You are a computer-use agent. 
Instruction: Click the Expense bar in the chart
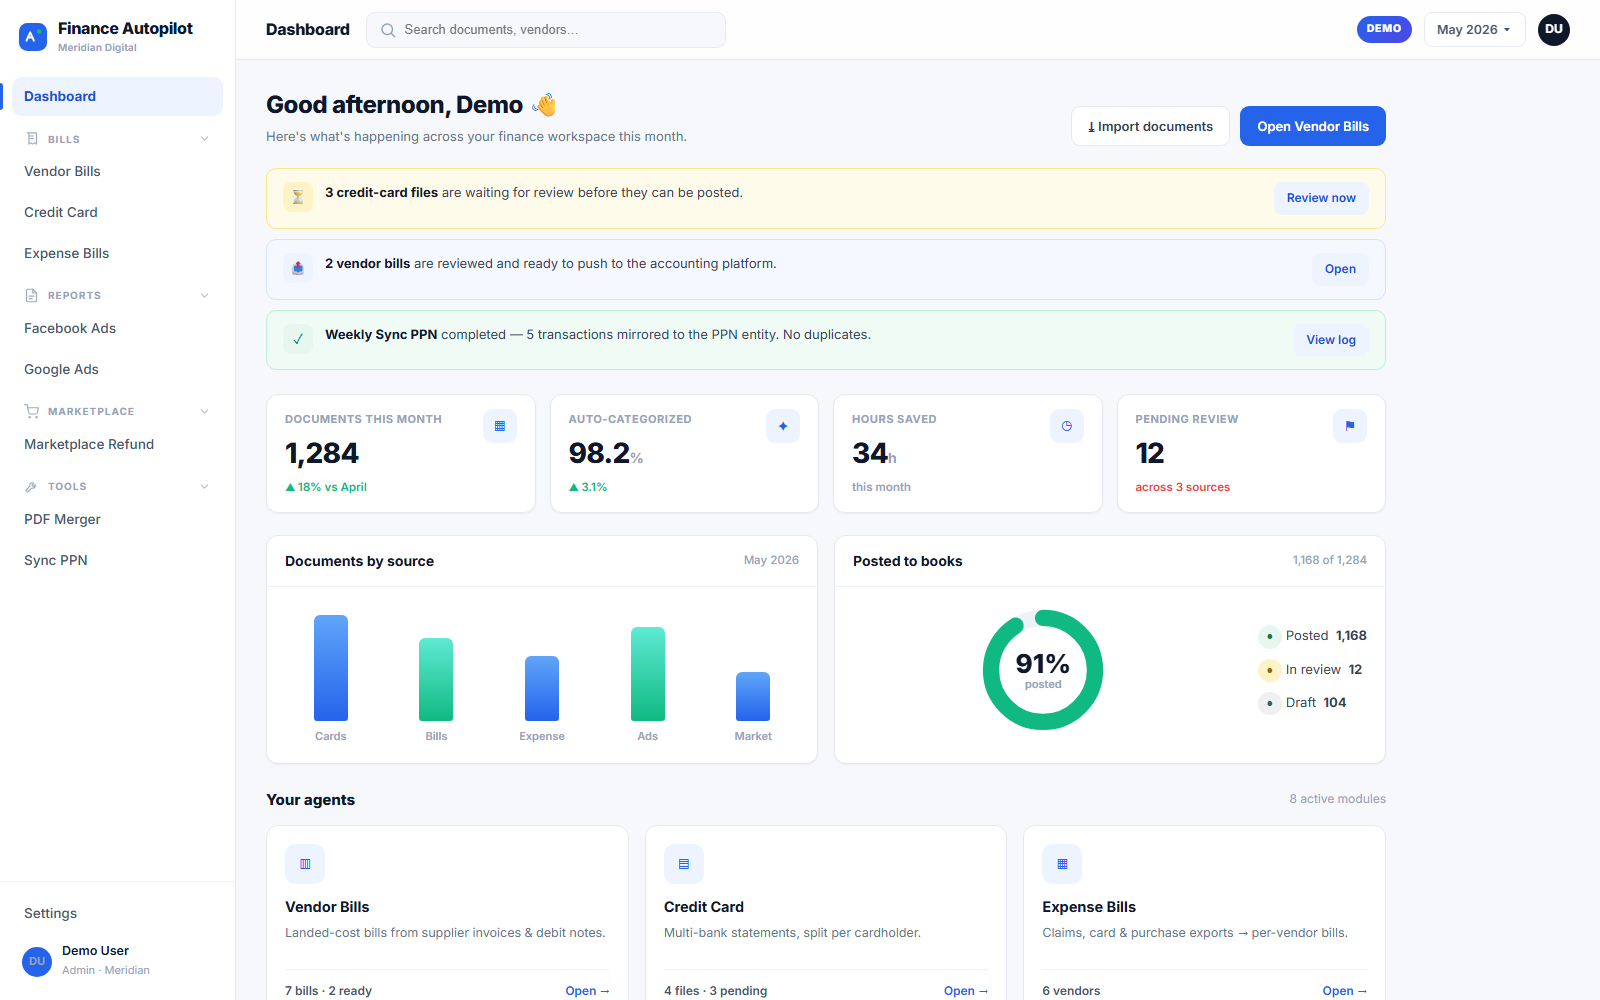point(542,688)
